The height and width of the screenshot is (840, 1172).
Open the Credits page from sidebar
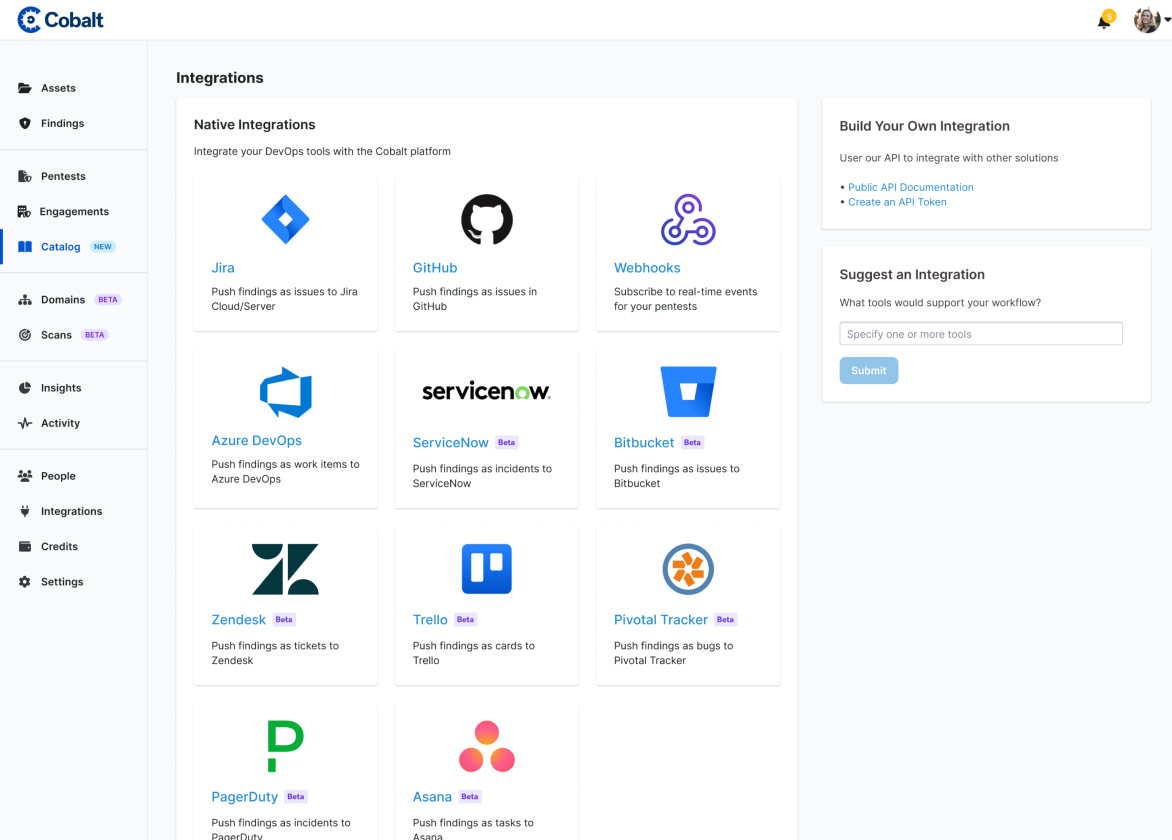click(59, 546)
